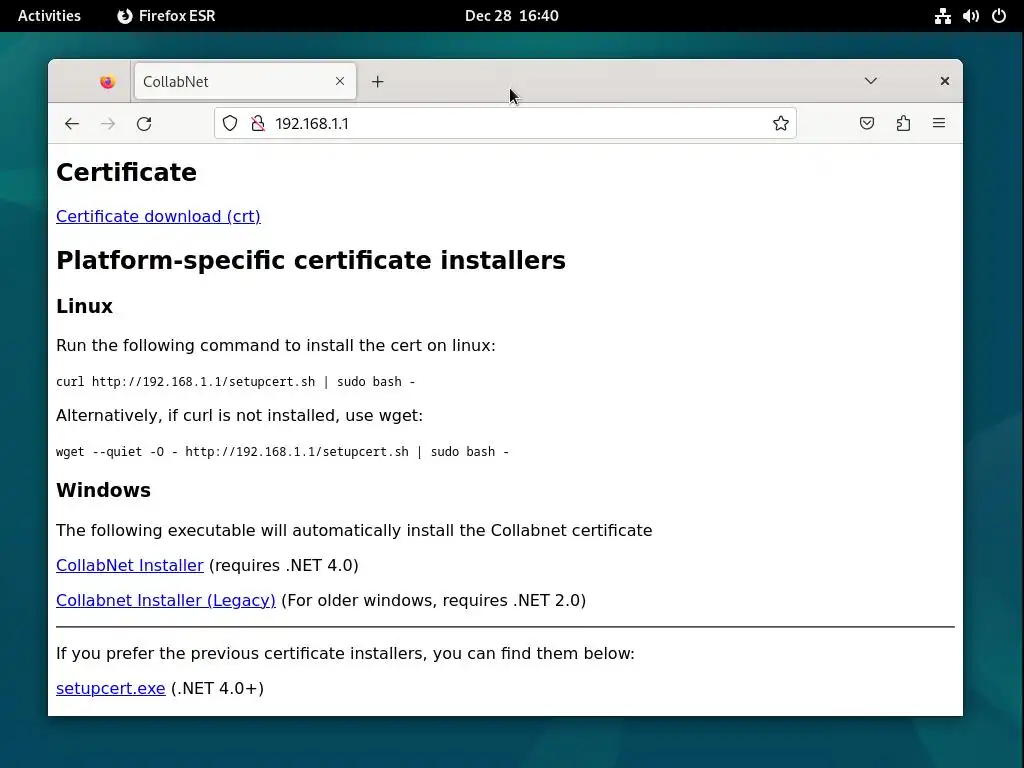Expand the list all tabs chevron
The height and width of the screenshot is (768, 1024).
tap(871, 81)
